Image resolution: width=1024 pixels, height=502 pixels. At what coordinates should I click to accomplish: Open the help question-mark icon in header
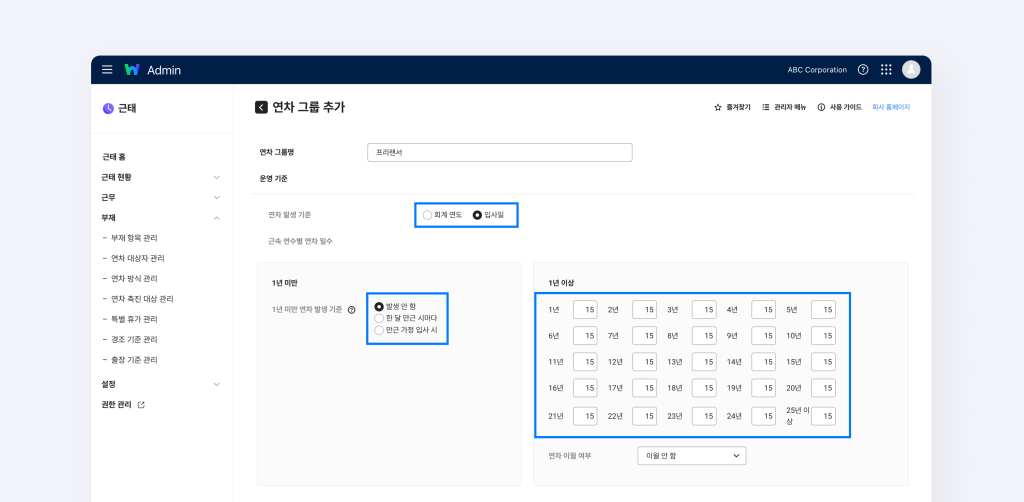863,70
